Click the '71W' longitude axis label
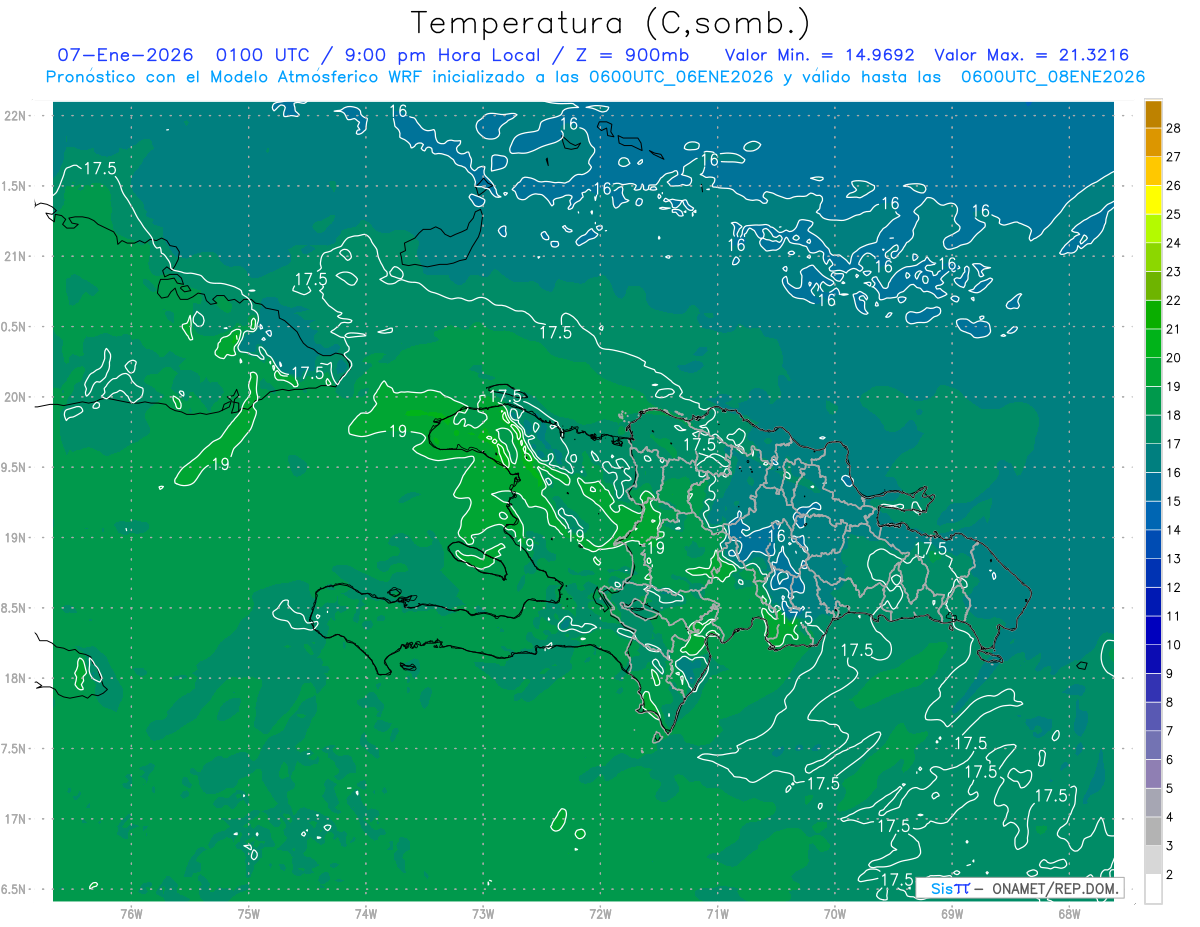The height and width of the screenshot is (927, 1200). point(717,913)
